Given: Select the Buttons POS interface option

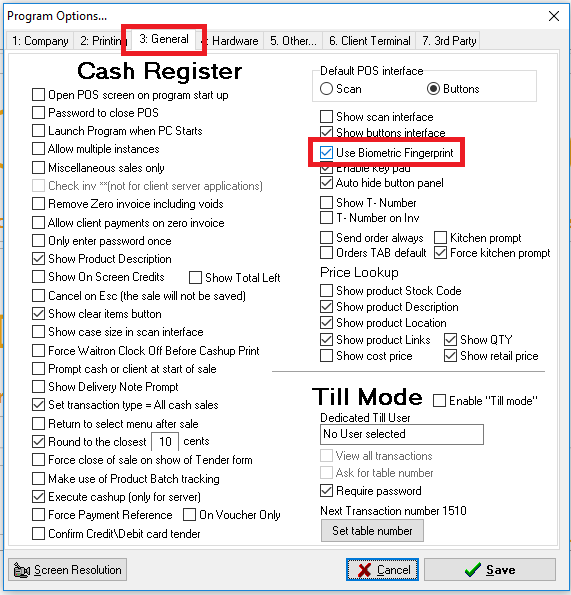Looking at the screenshot, I should coord(433,89).
